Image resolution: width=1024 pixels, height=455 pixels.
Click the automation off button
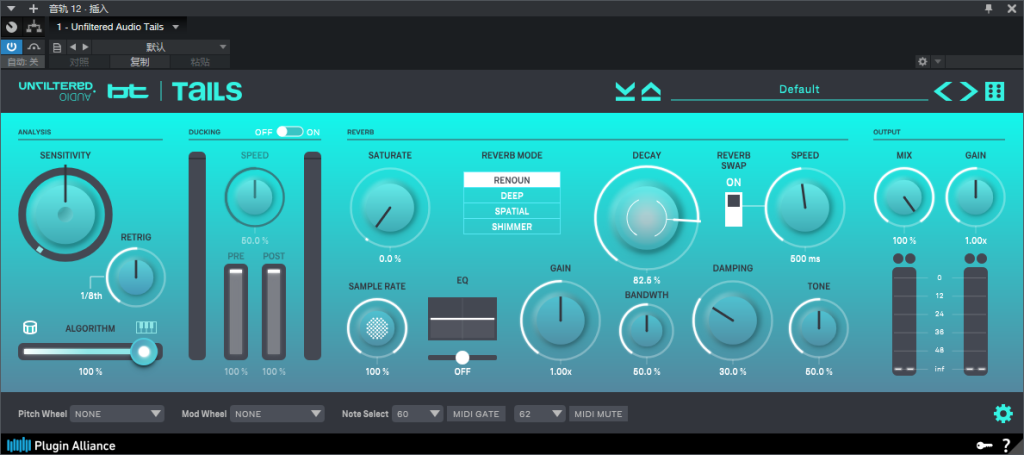(x=23, y=62)
